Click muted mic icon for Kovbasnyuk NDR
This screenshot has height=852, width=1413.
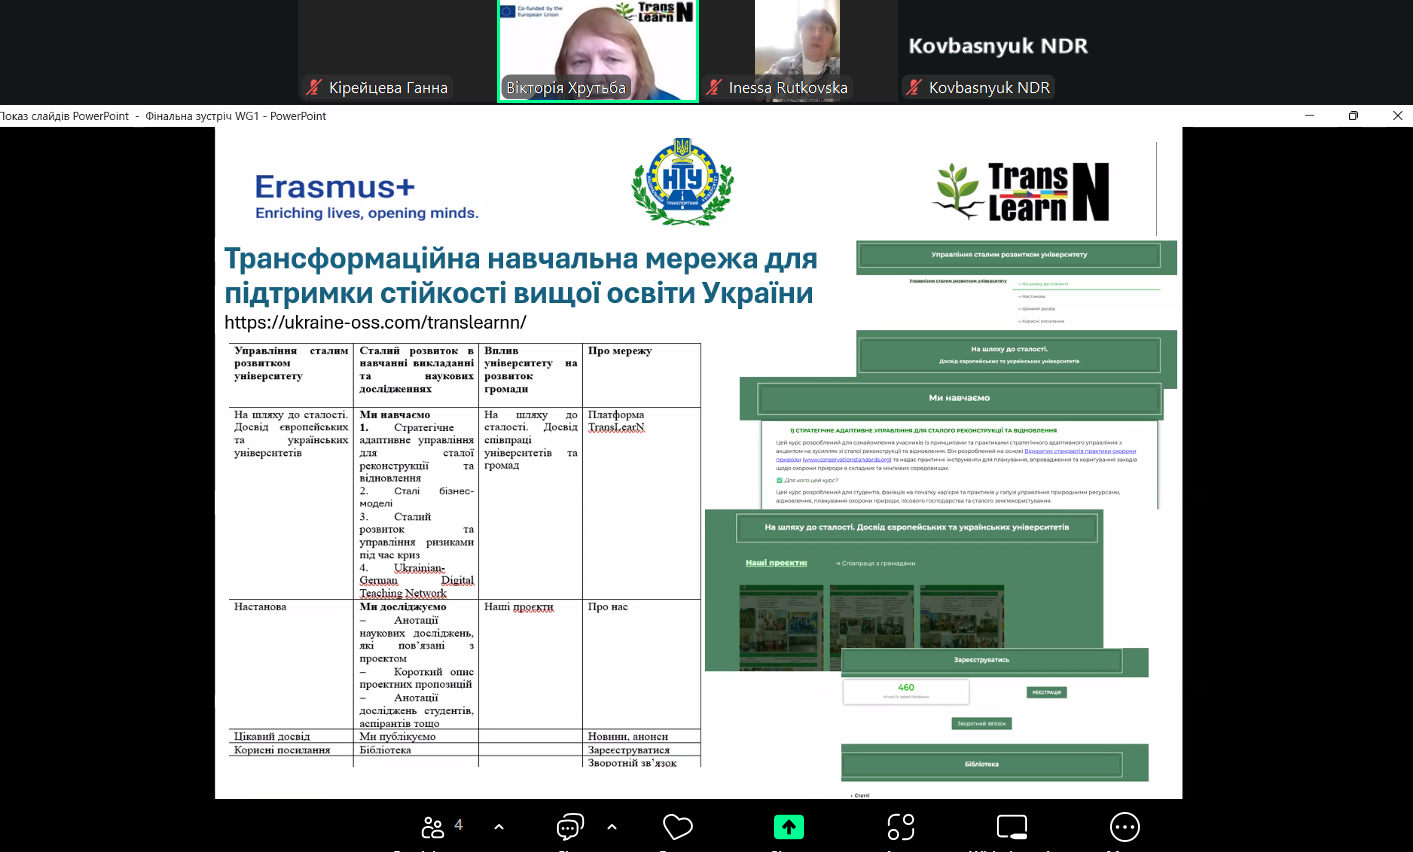click(x=914, y=88)
